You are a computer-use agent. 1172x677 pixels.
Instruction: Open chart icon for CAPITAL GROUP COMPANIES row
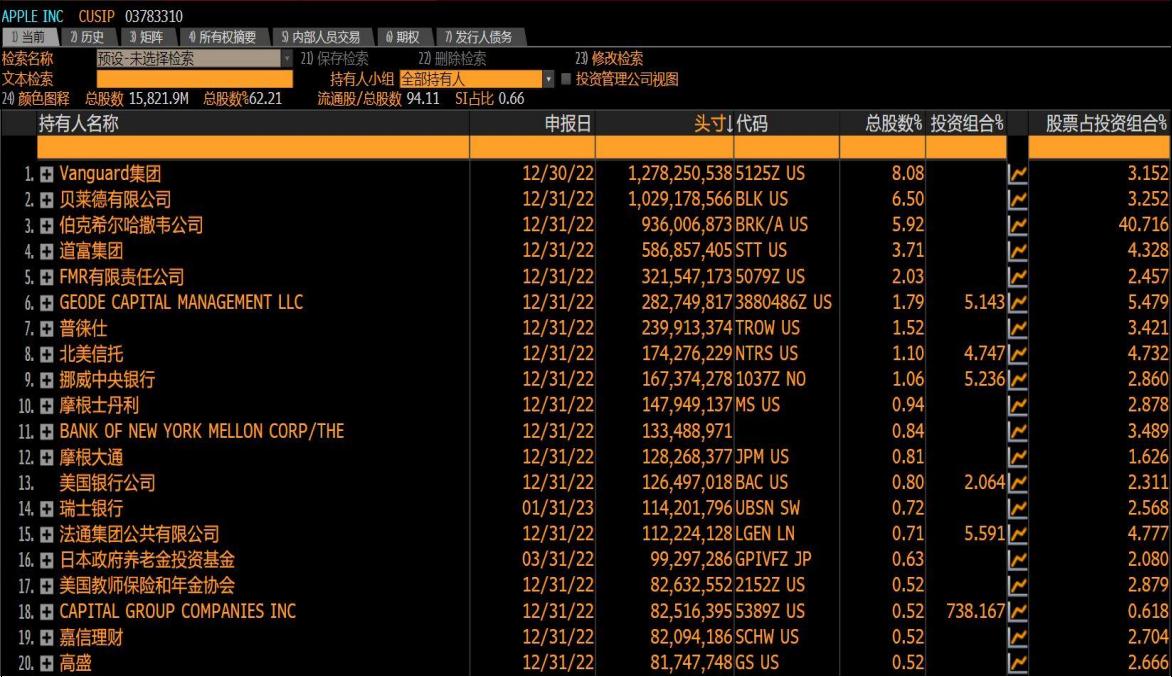[1017, 611]
